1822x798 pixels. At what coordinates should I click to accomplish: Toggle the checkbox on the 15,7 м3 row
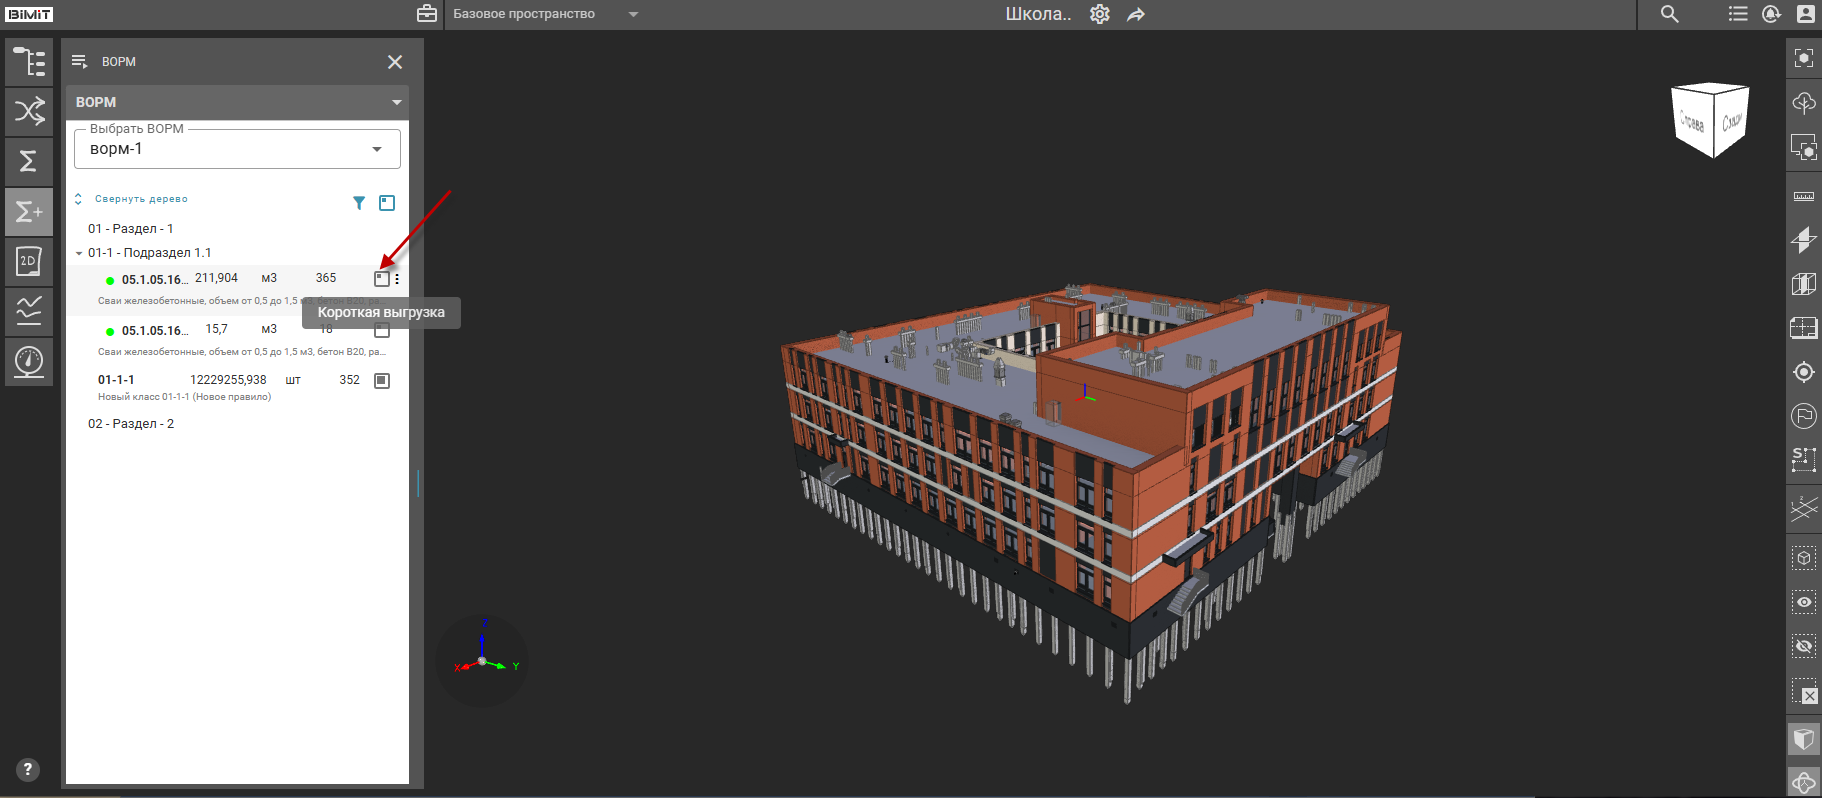pyautogui.click(x=381, y=330)
